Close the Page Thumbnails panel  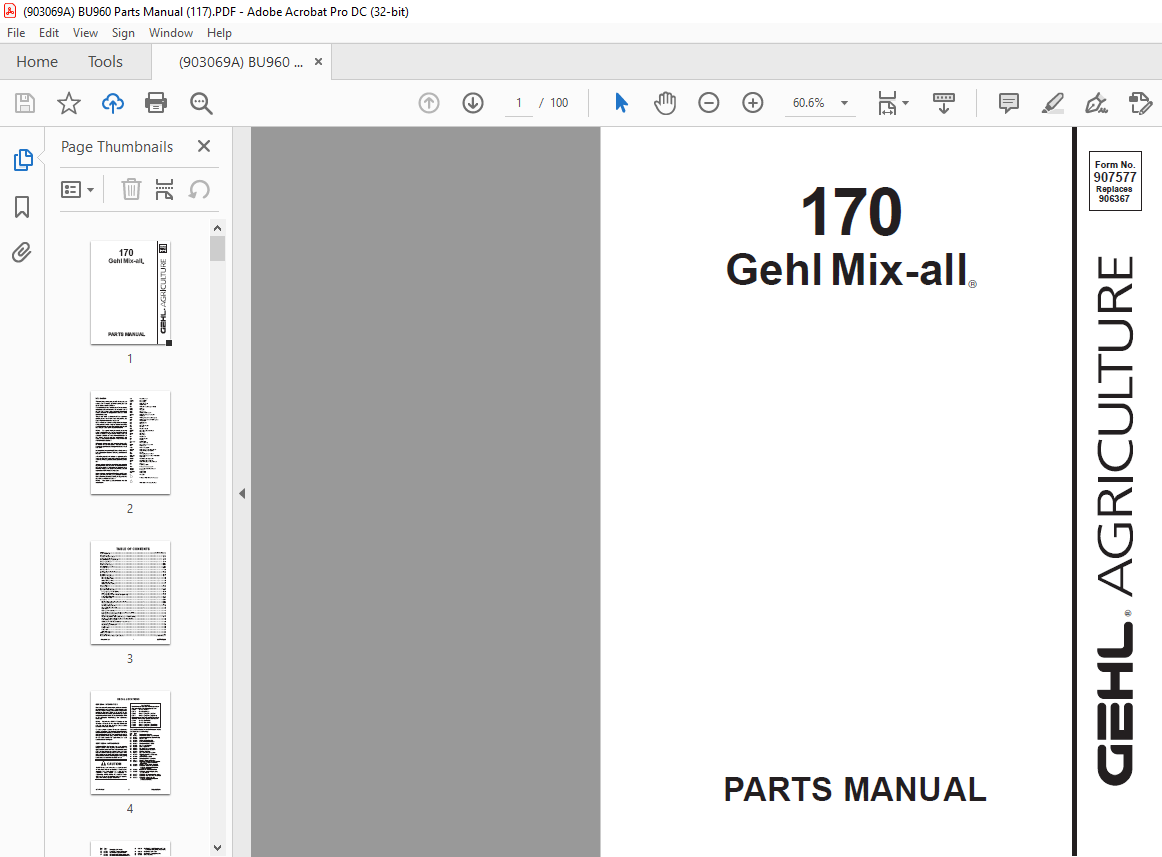[204, 146]
